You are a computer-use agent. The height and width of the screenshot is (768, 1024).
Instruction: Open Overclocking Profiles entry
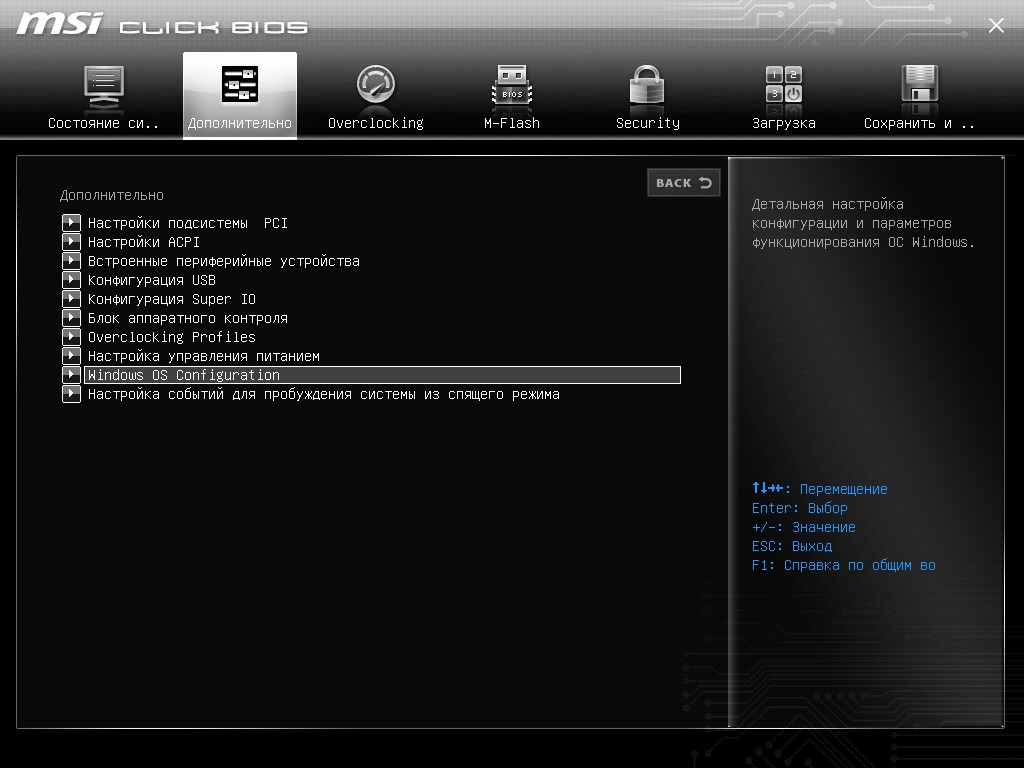[x=172, y=337]
